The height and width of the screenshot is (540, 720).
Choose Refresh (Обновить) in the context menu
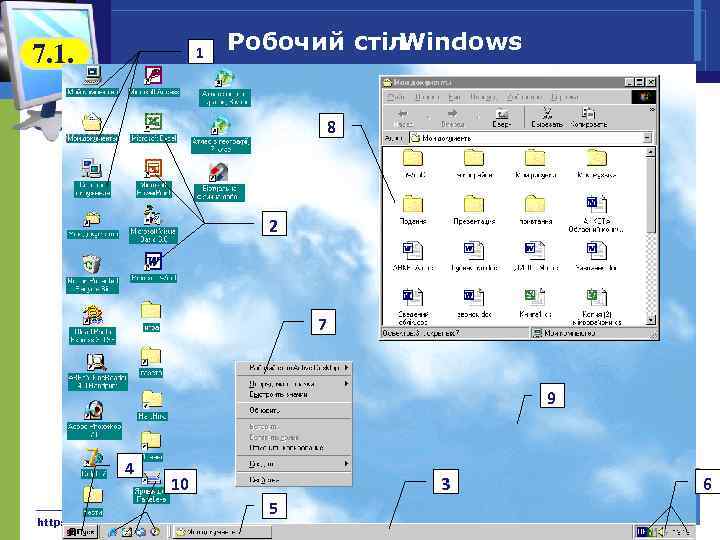click(294, 410)
